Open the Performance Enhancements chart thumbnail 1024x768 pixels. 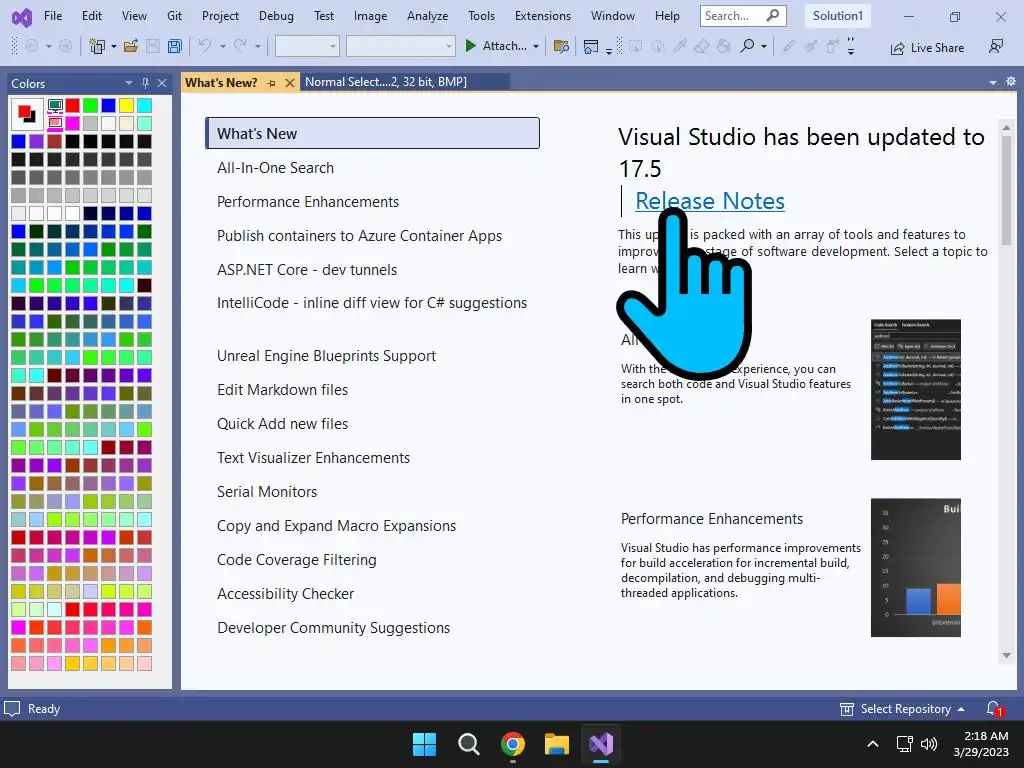coord(916,568)
